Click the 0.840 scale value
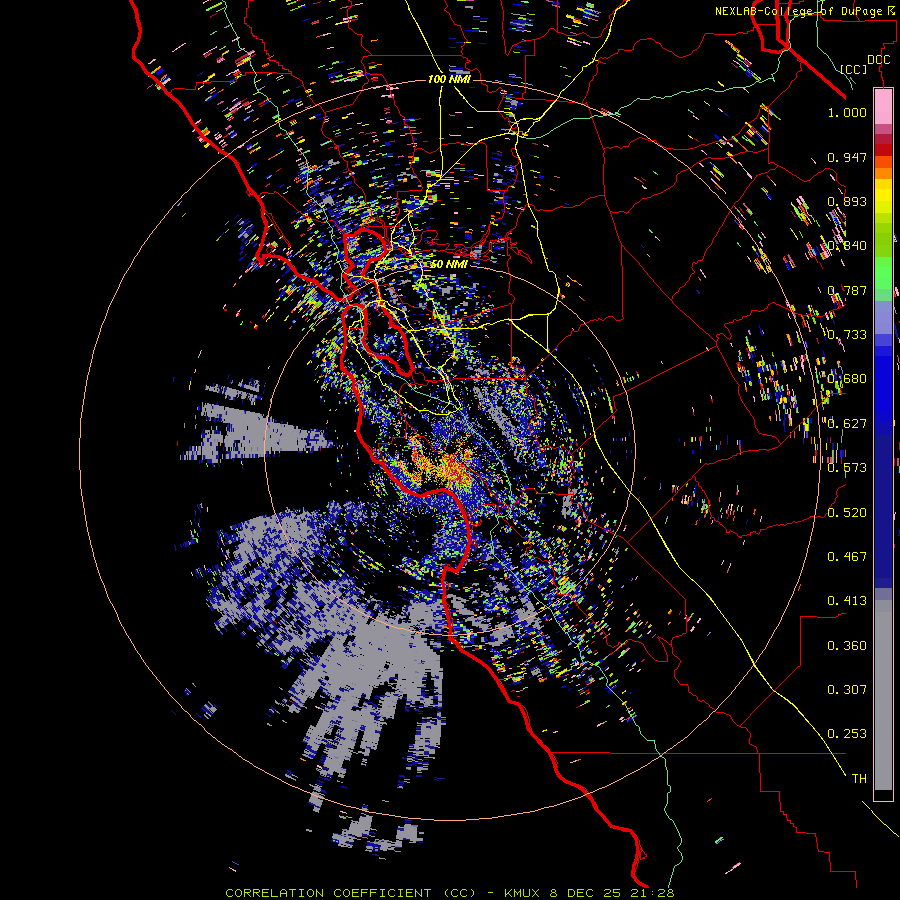The image size is (900, 900). point(847,246)
